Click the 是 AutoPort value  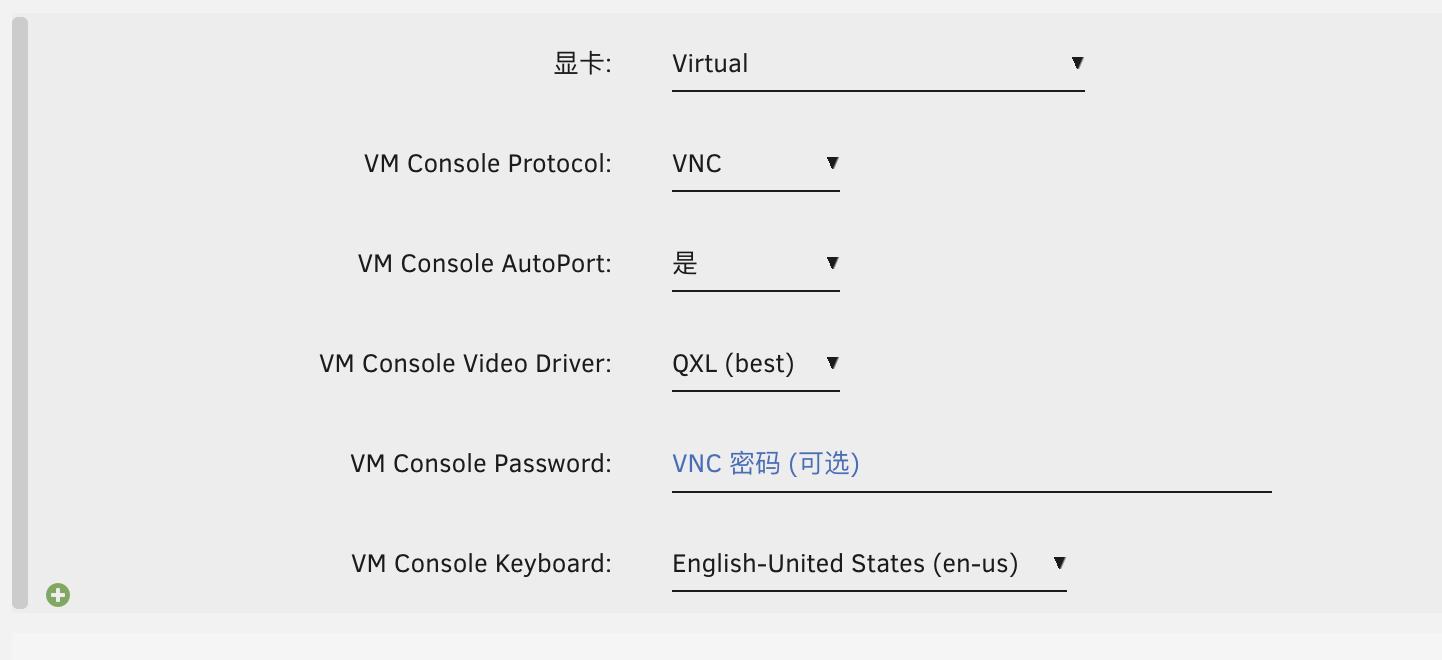[685, 263]
